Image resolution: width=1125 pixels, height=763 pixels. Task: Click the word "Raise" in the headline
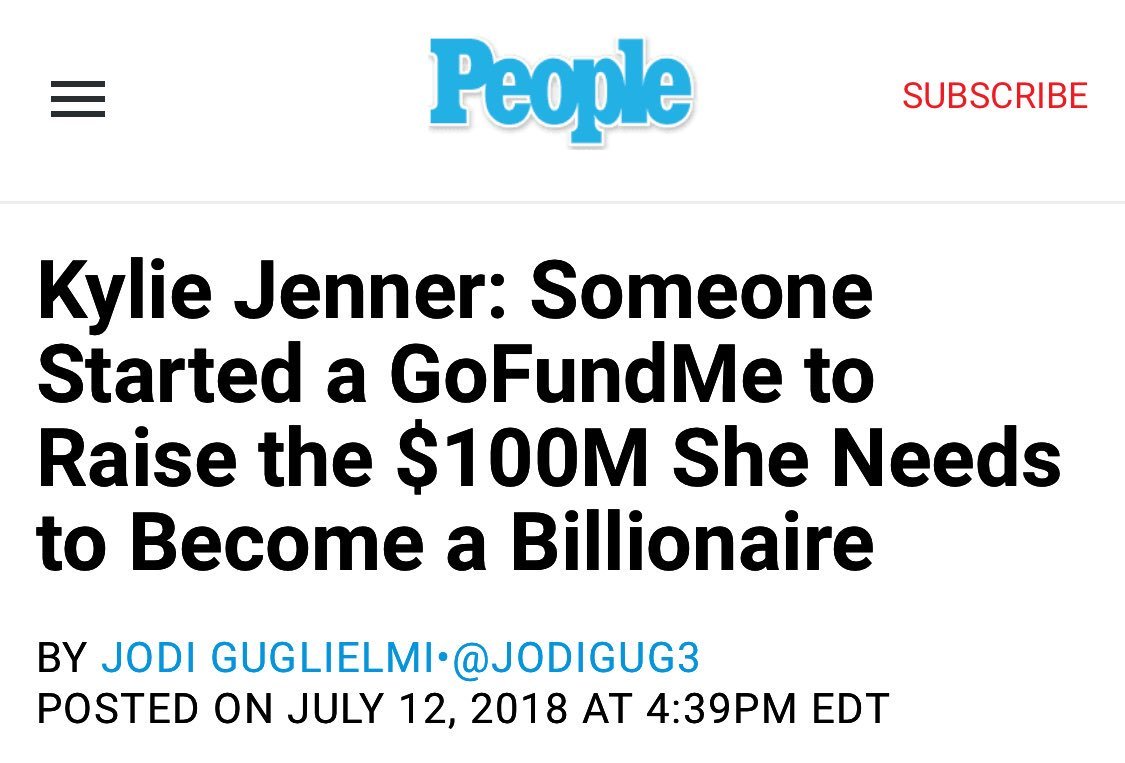[135, 459]
